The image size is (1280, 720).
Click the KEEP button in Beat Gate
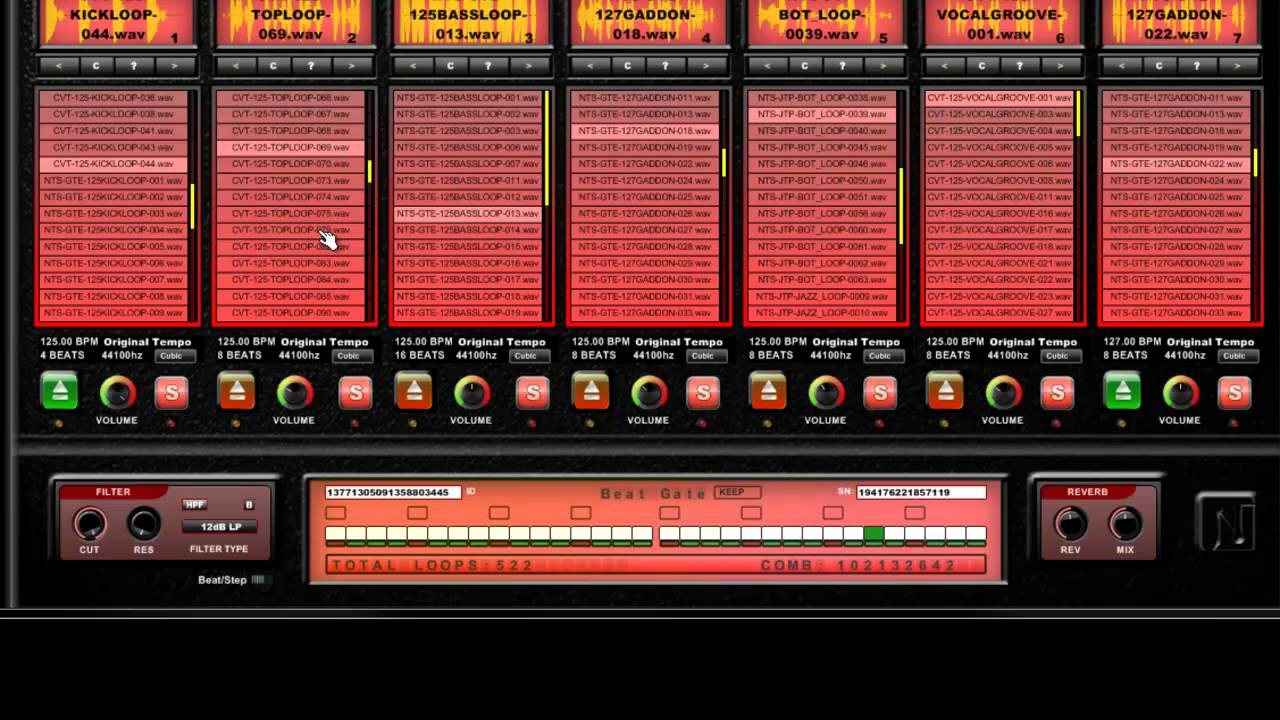click(738, 492)
